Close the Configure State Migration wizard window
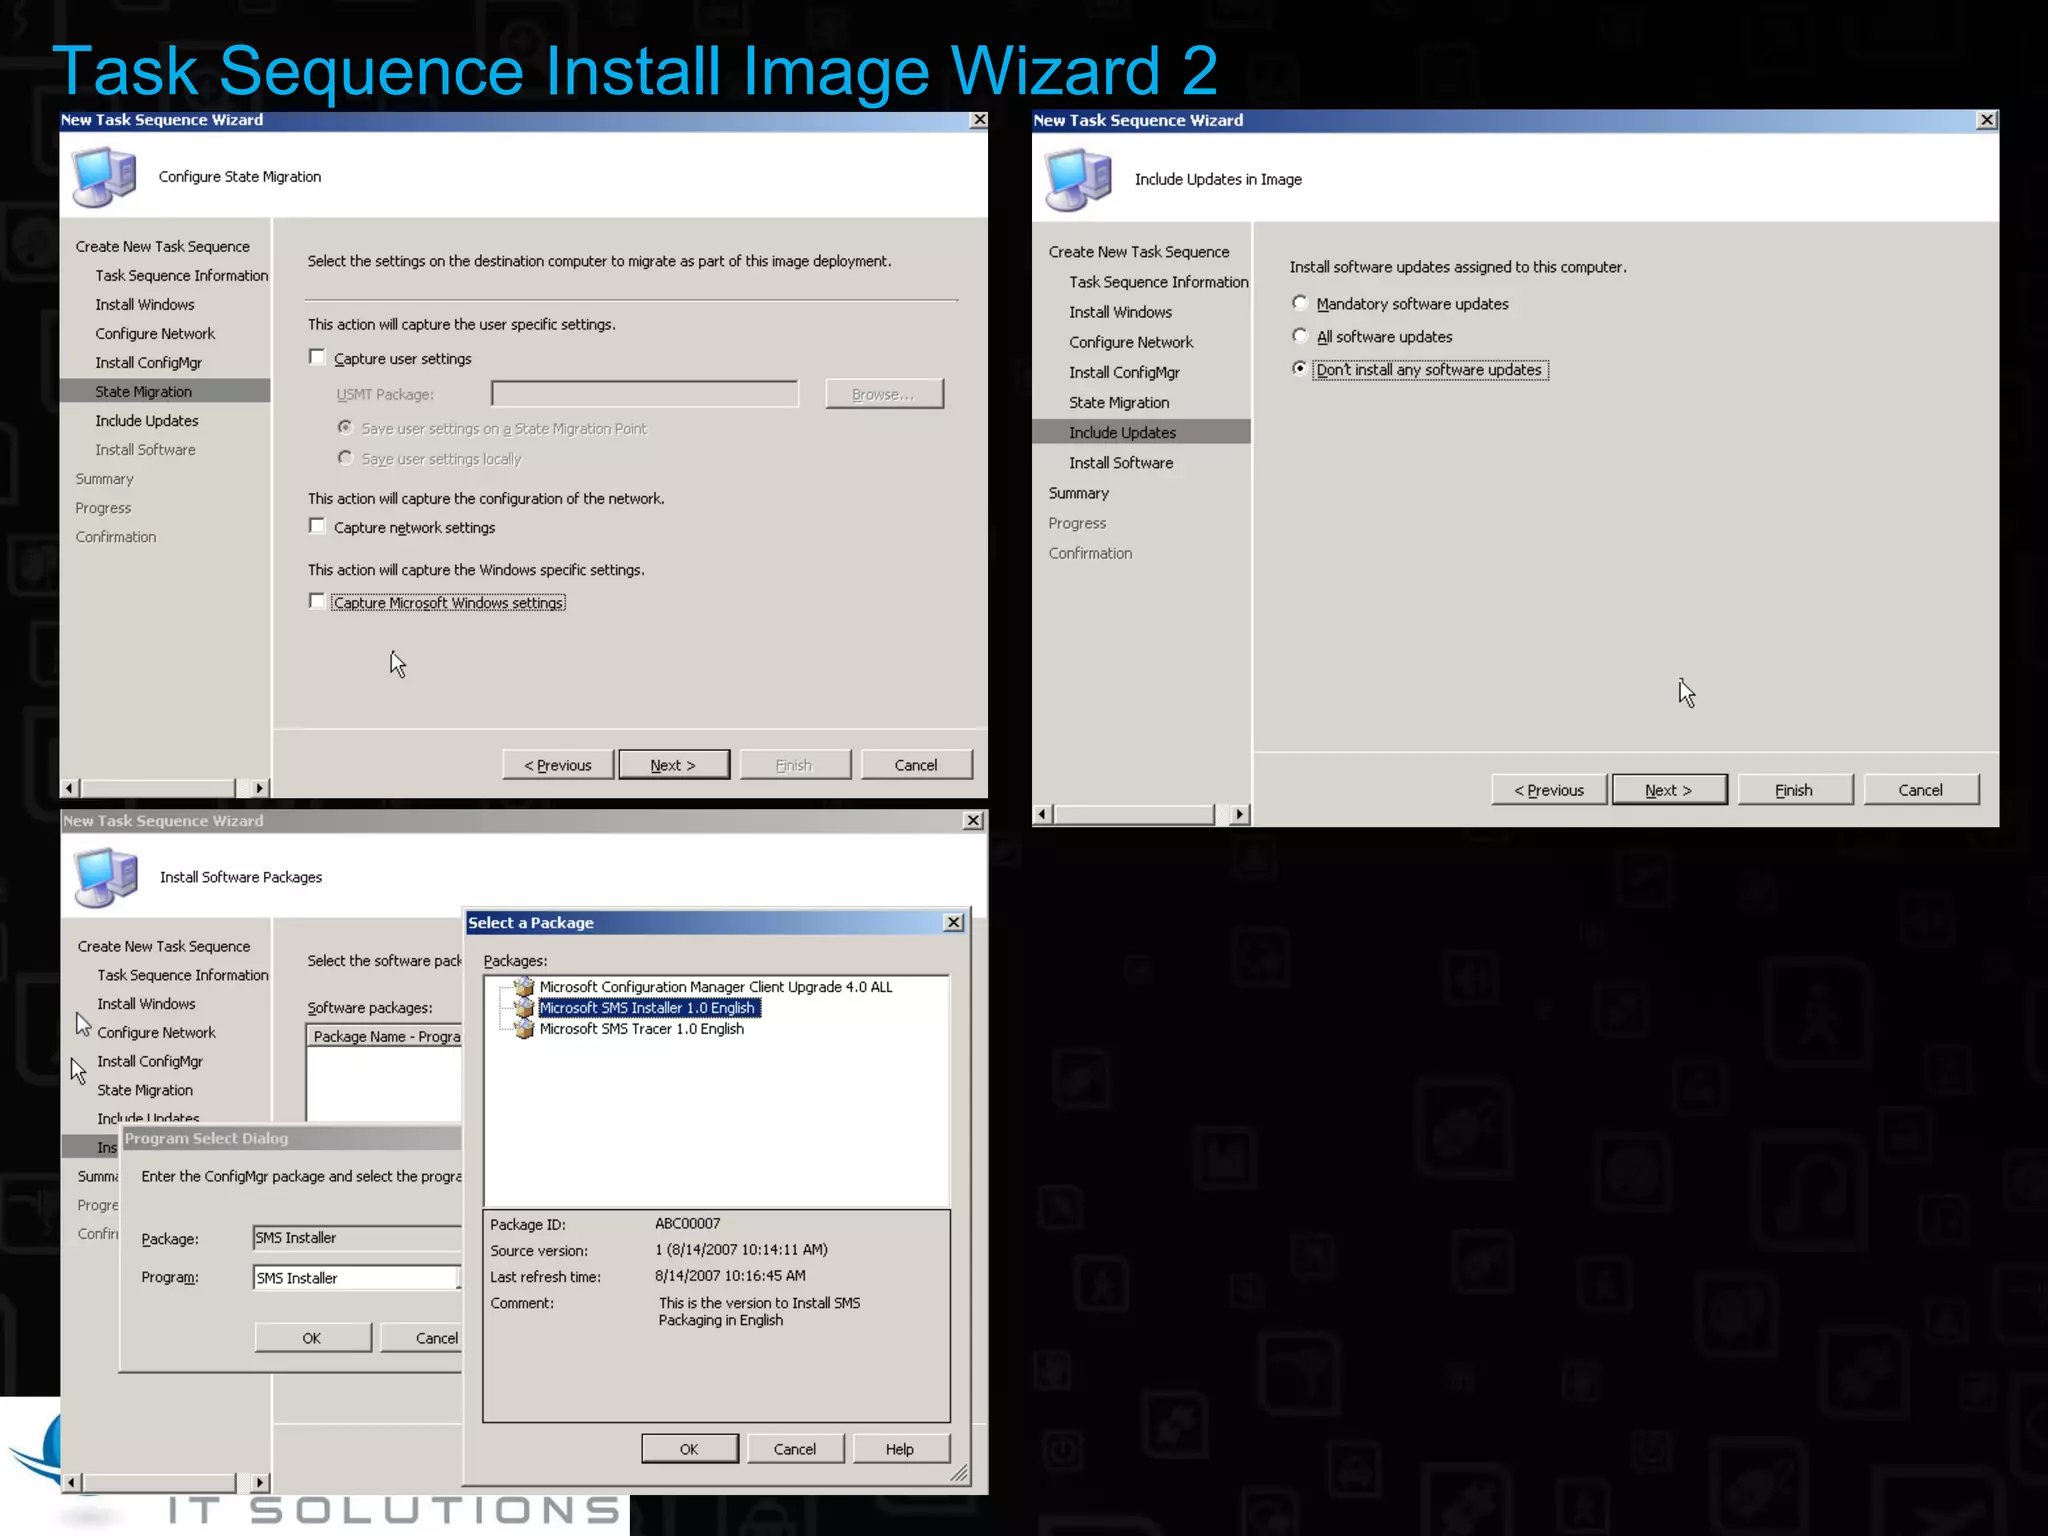Image resolution: width=2048 pixels, height=1536 pixels. click(979, 120)
